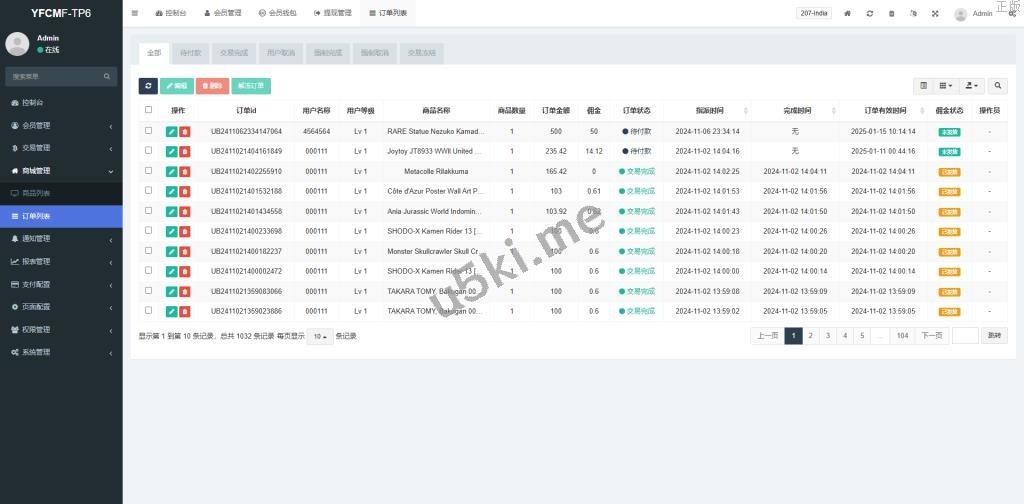The width and height of the screenshot is (1024, 504).
Task: Edit the RARE Statue Nezuko order row
Action: click(x=172, y=131)
